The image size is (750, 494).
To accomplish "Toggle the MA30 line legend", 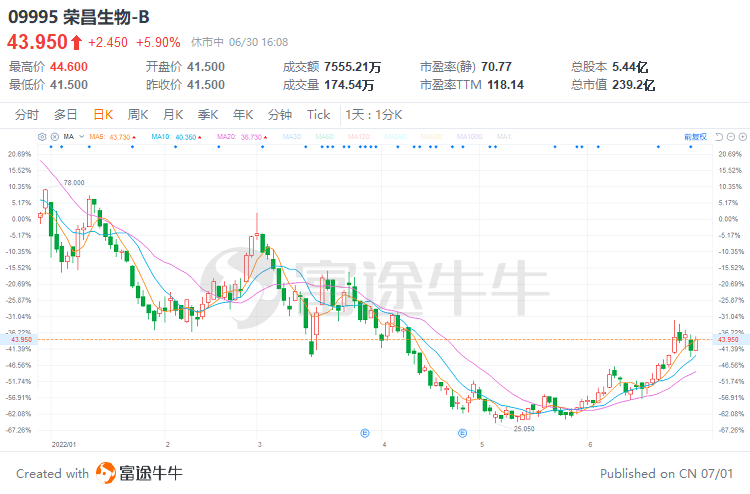I will [292, 137].
